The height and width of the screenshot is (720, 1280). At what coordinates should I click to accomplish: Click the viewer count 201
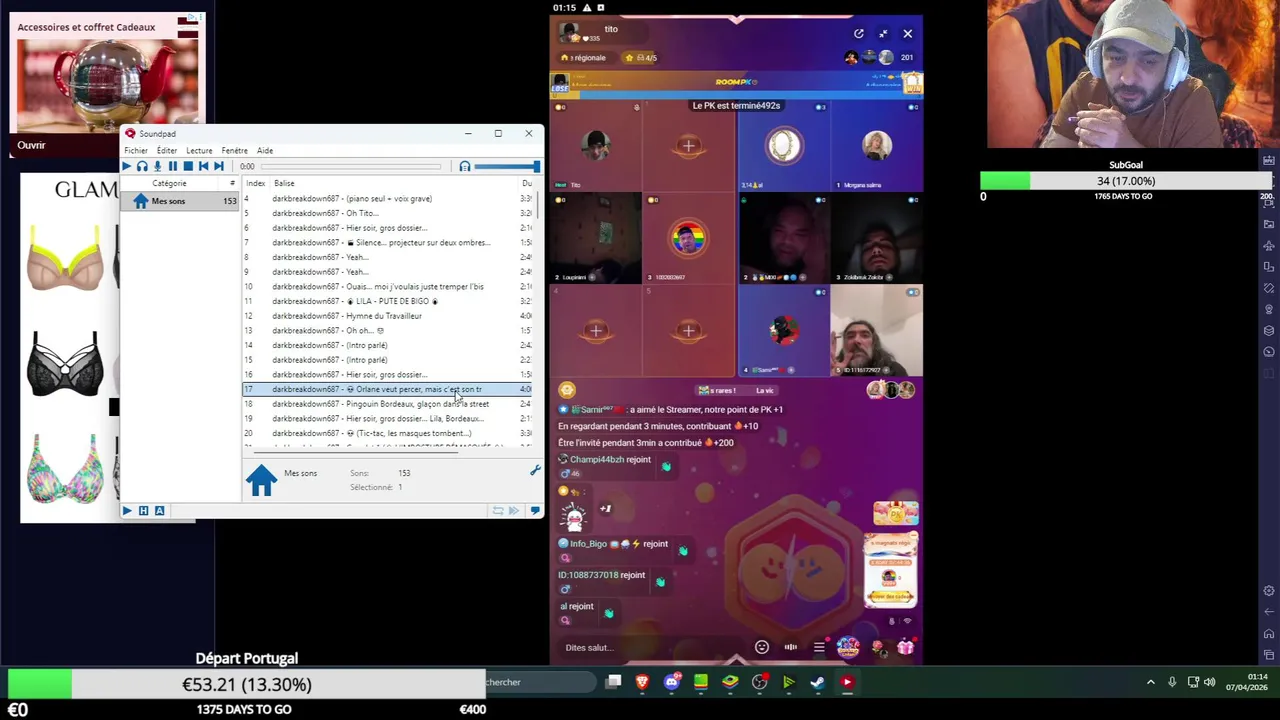pyautogui.click(x=907, y=58)
